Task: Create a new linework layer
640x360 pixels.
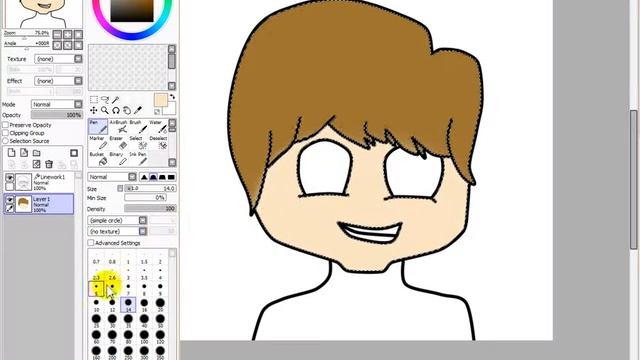Action: 24,153
